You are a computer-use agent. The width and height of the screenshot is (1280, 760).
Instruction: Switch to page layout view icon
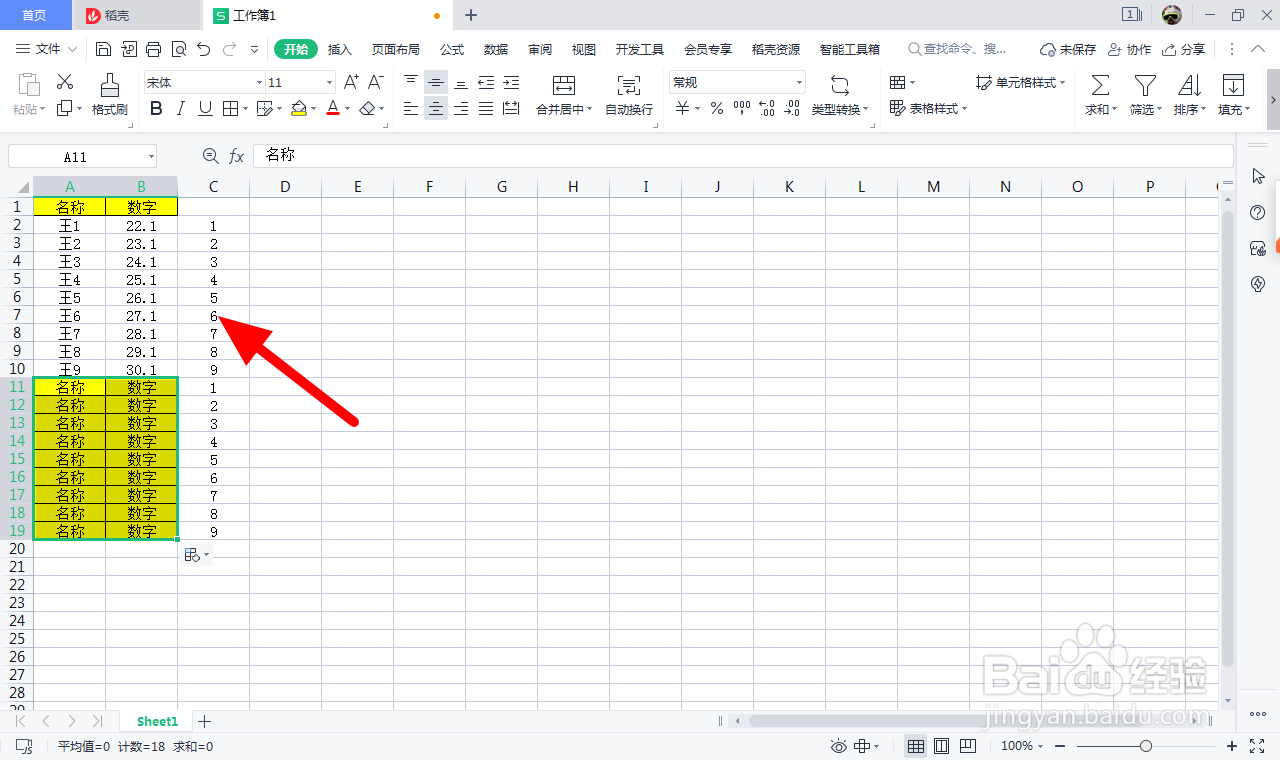tap(941, 746)
